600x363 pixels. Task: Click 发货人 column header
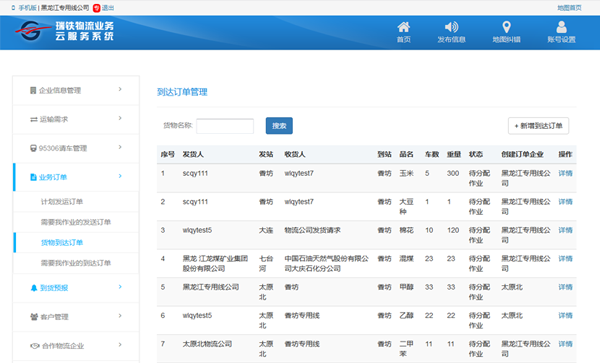pos(193,155)
